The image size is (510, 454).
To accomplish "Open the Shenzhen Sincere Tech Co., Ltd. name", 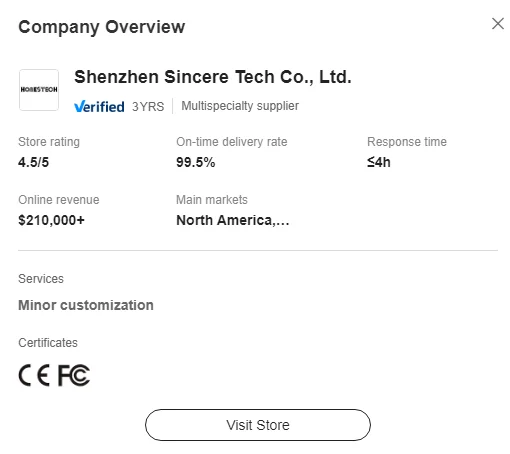I will point(213,77).
